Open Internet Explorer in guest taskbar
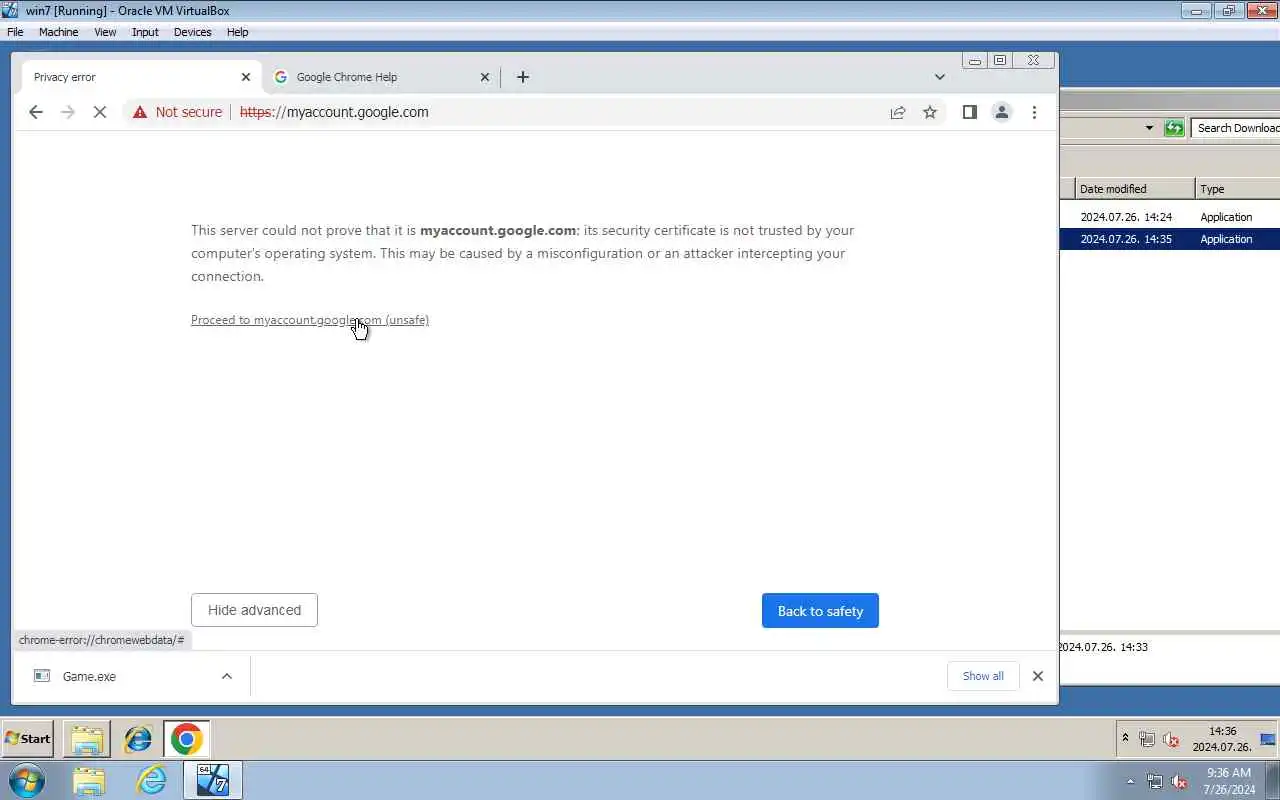The width and height of the screenshot is (1280, 800). [137, 739]
